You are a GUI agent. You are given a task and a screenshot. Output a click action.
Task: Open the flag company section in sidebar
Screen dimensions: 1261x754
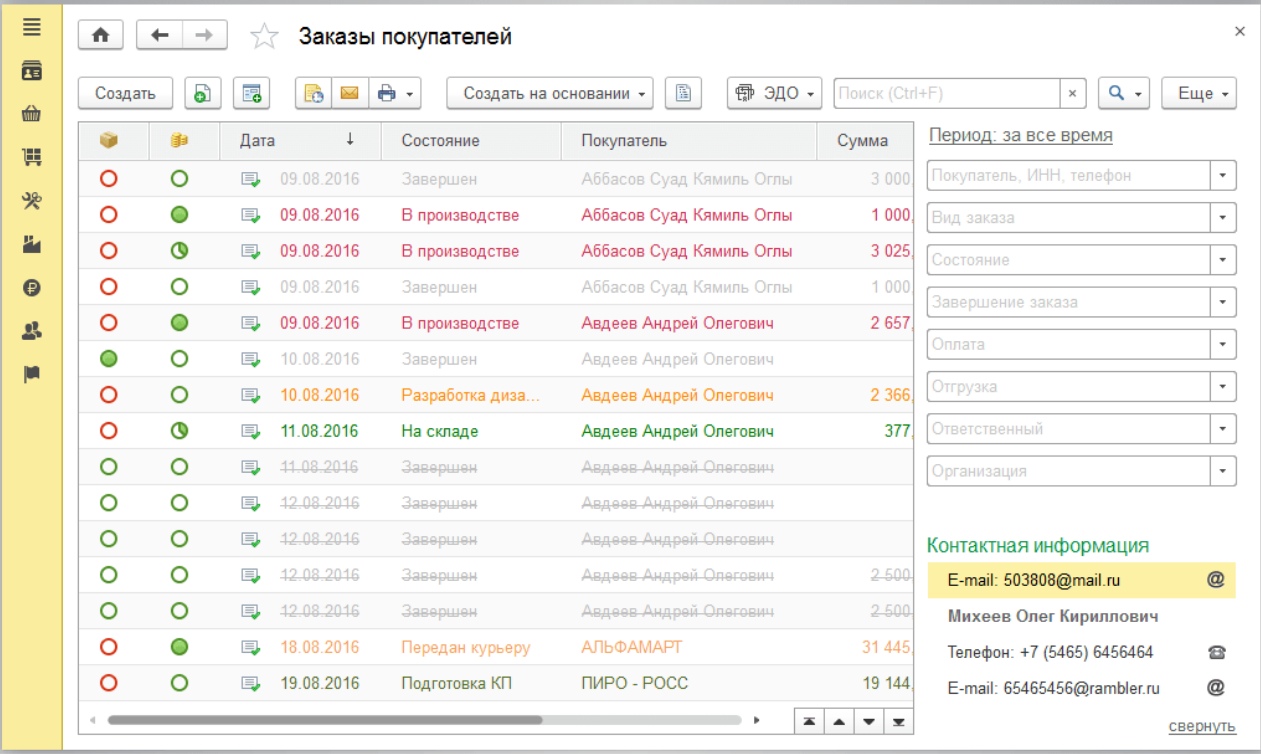coord(32,374)
